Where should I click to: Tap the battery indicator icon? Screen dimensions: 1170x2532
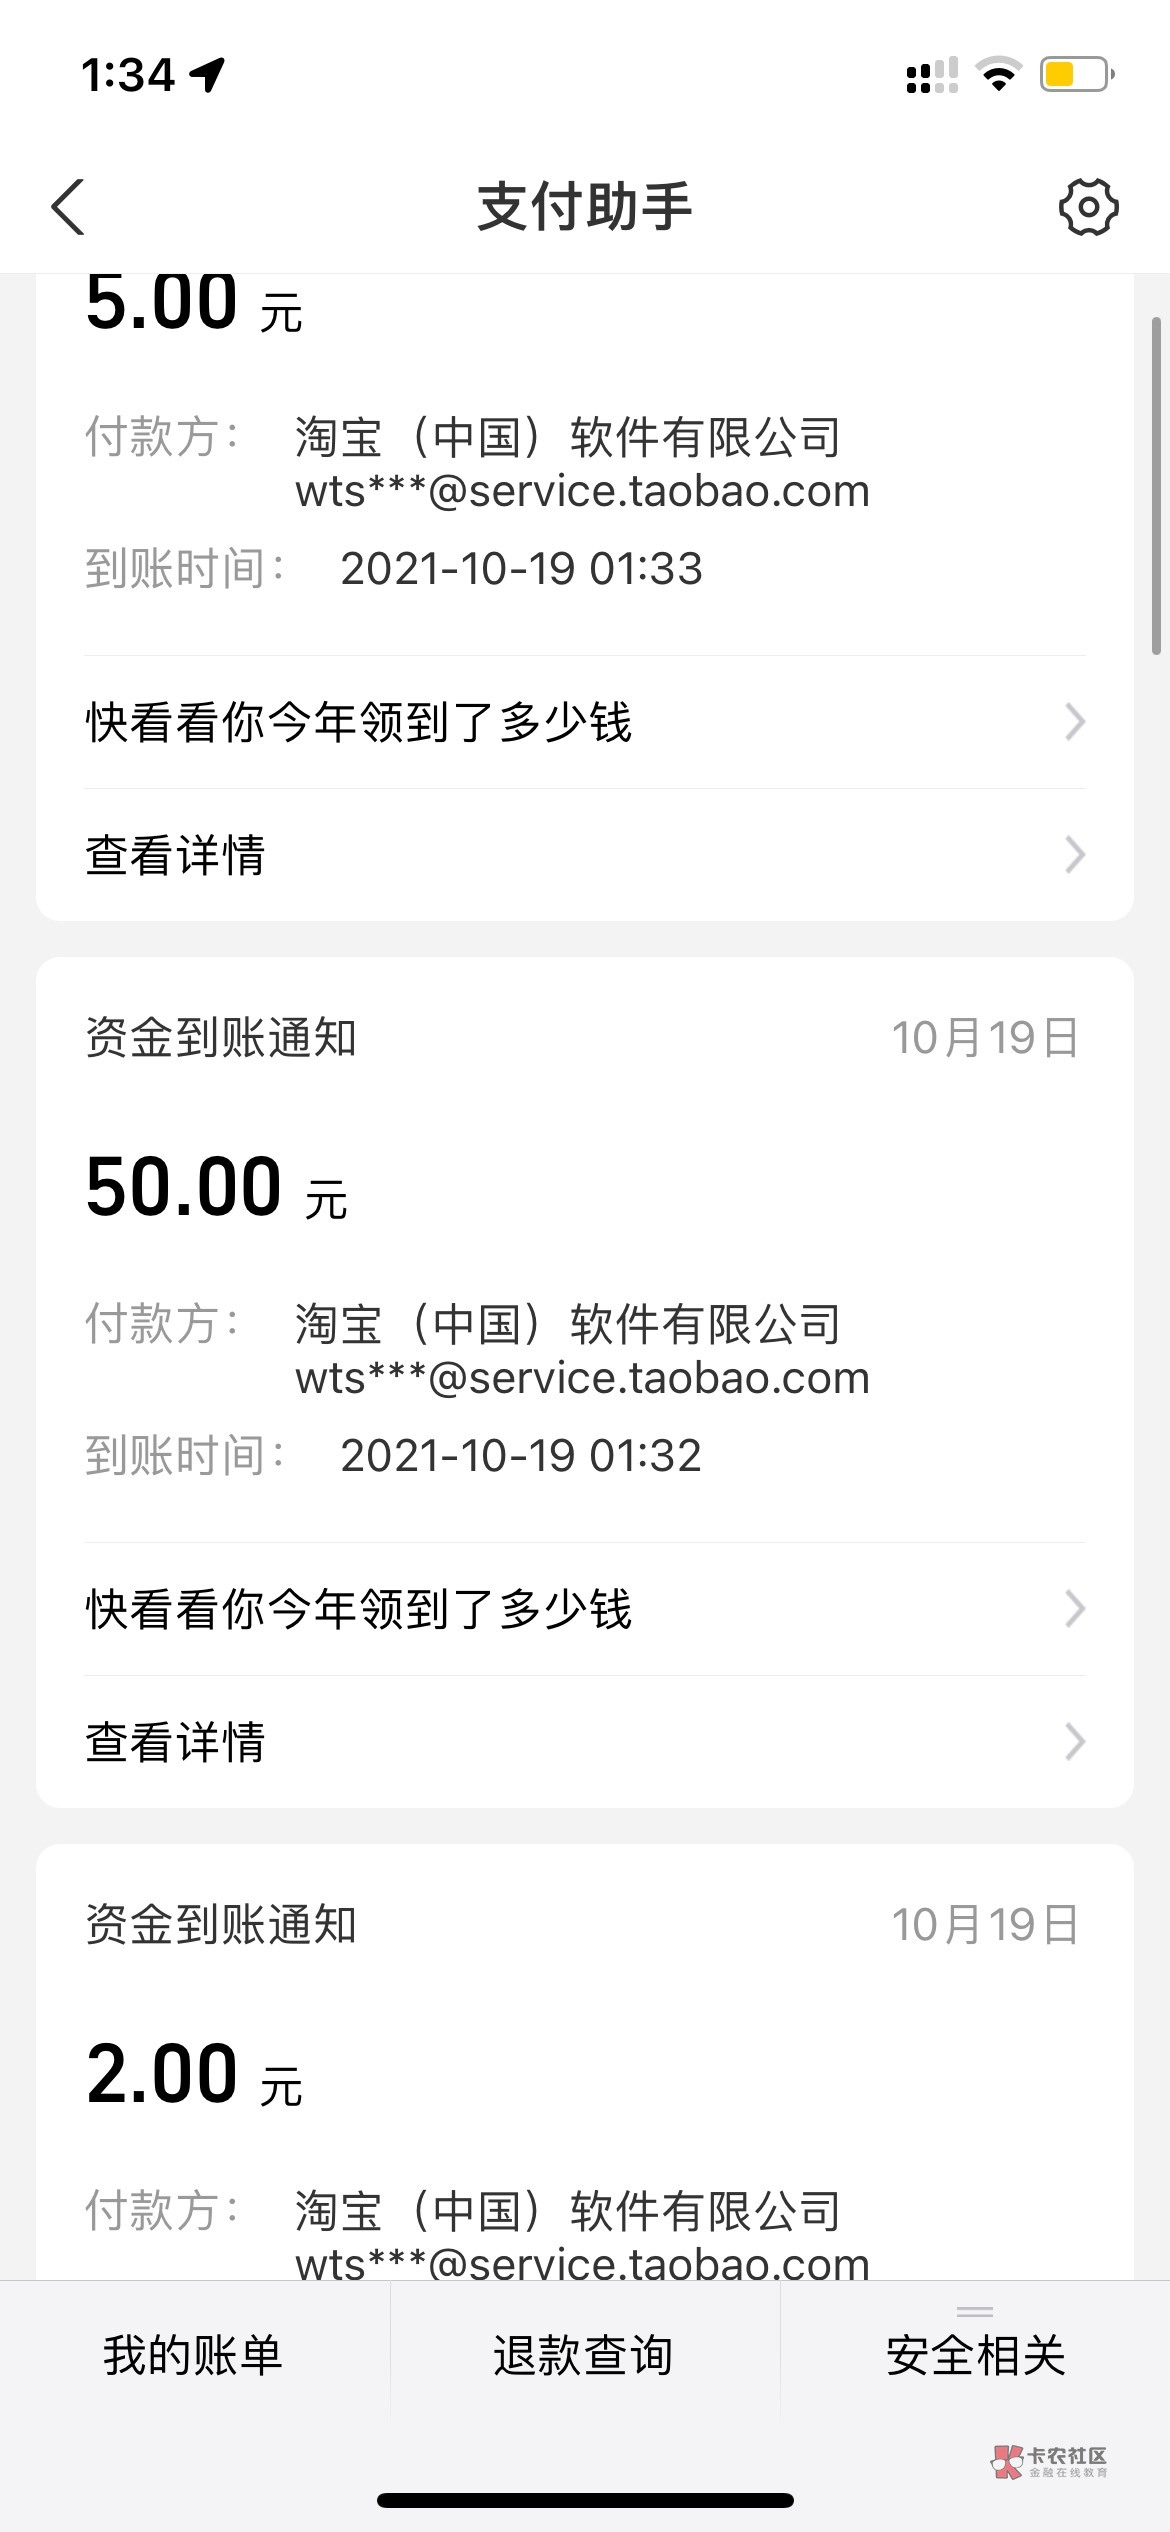click(x=1076, y=75)
